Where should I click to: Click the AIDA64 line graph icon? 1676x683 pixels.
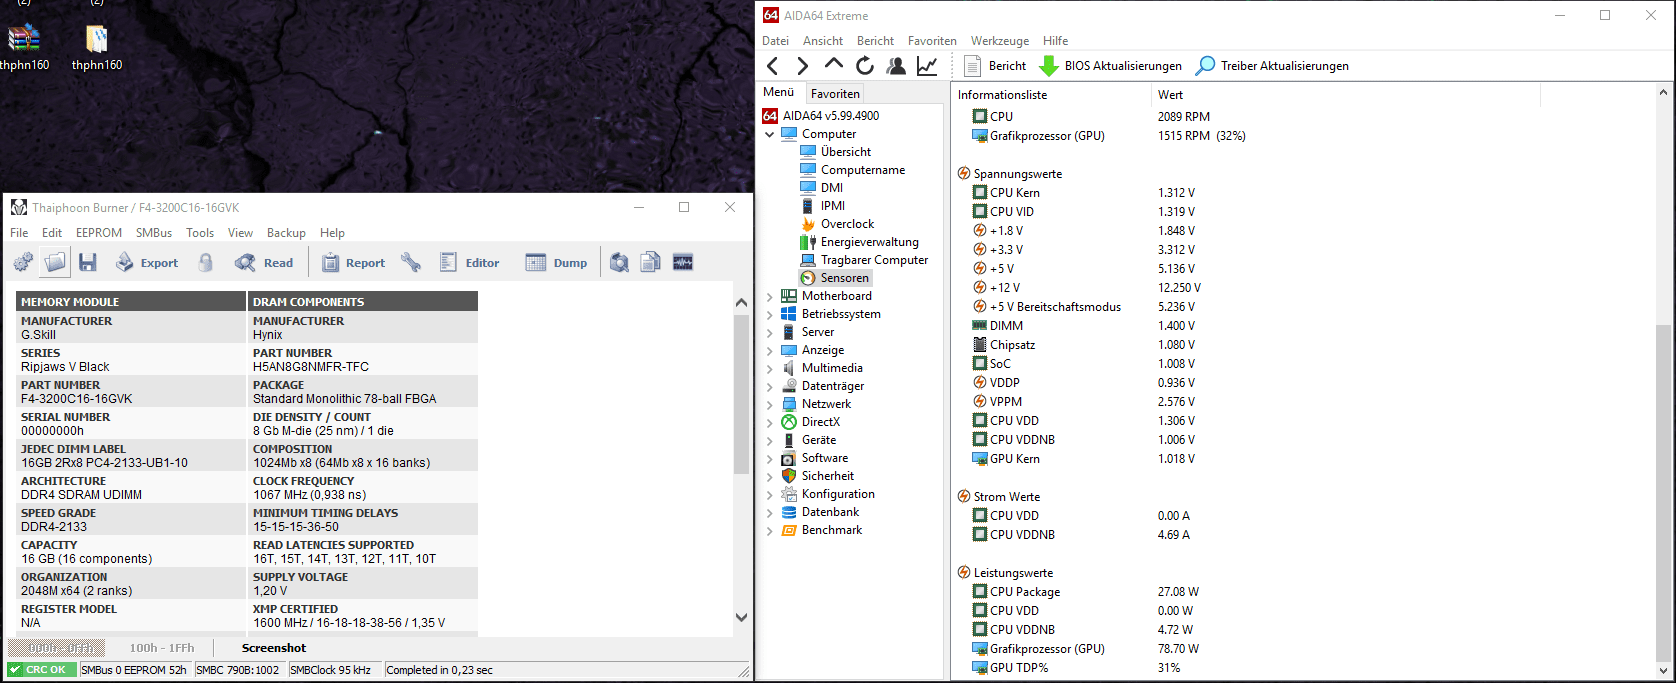(x=927, y=66)
